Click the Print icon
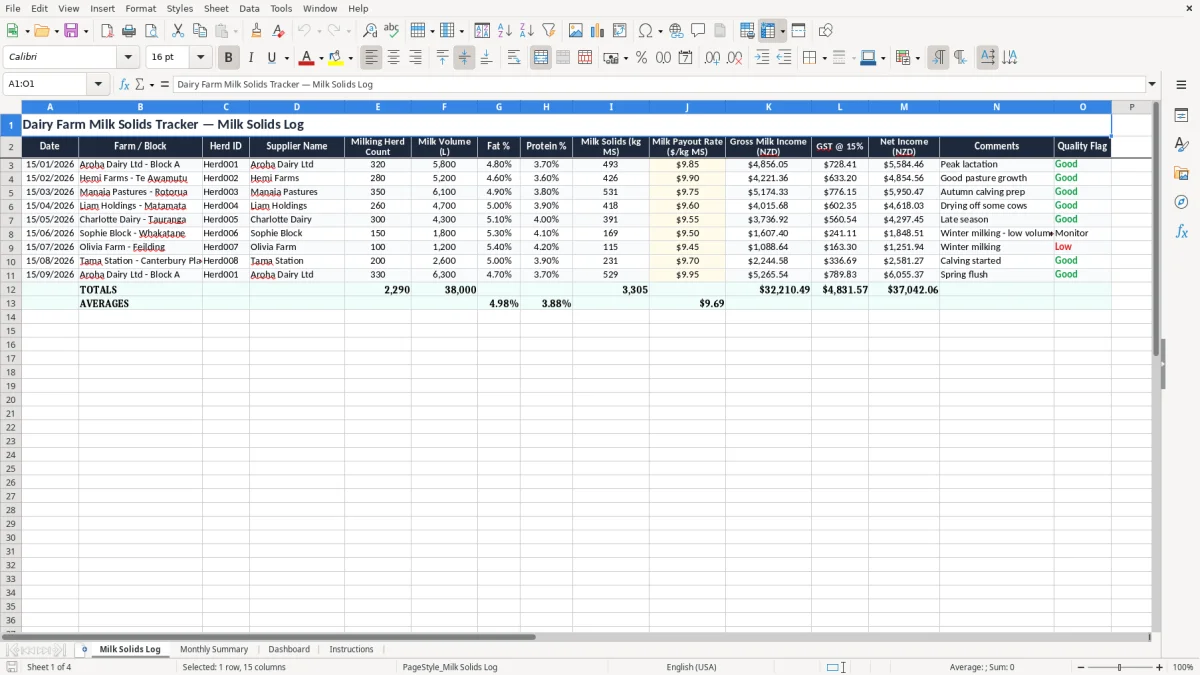The width and height of the screenshot is (1200, 675). point(129,31)
